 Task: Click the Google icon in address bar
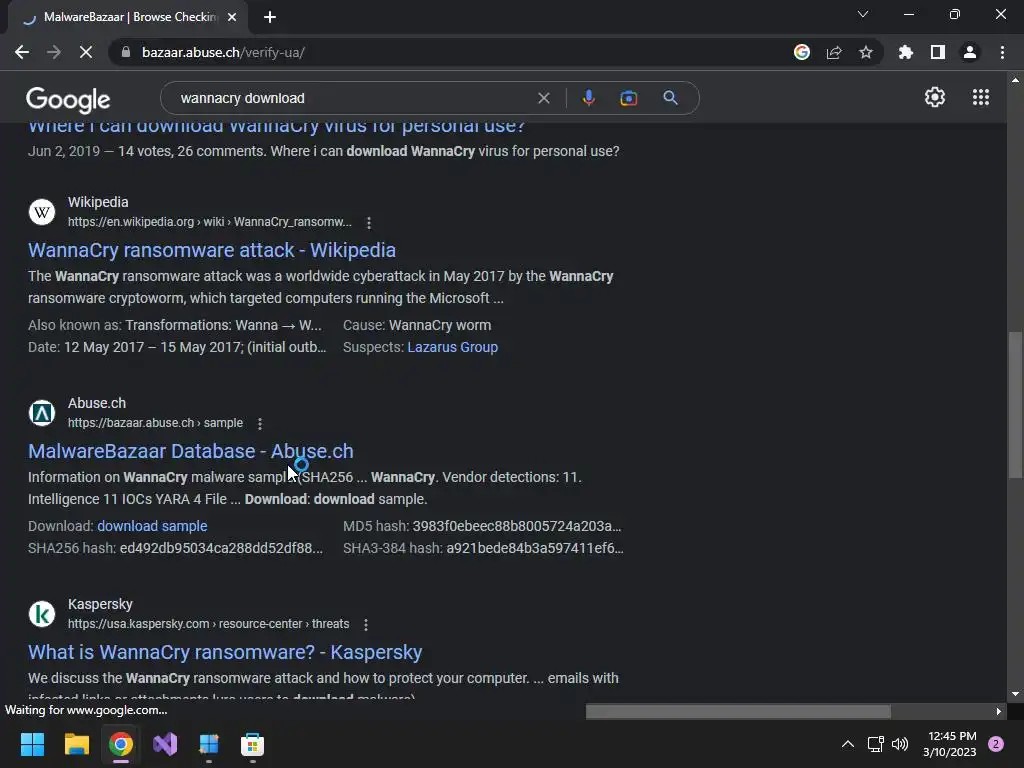click(802, 52)
